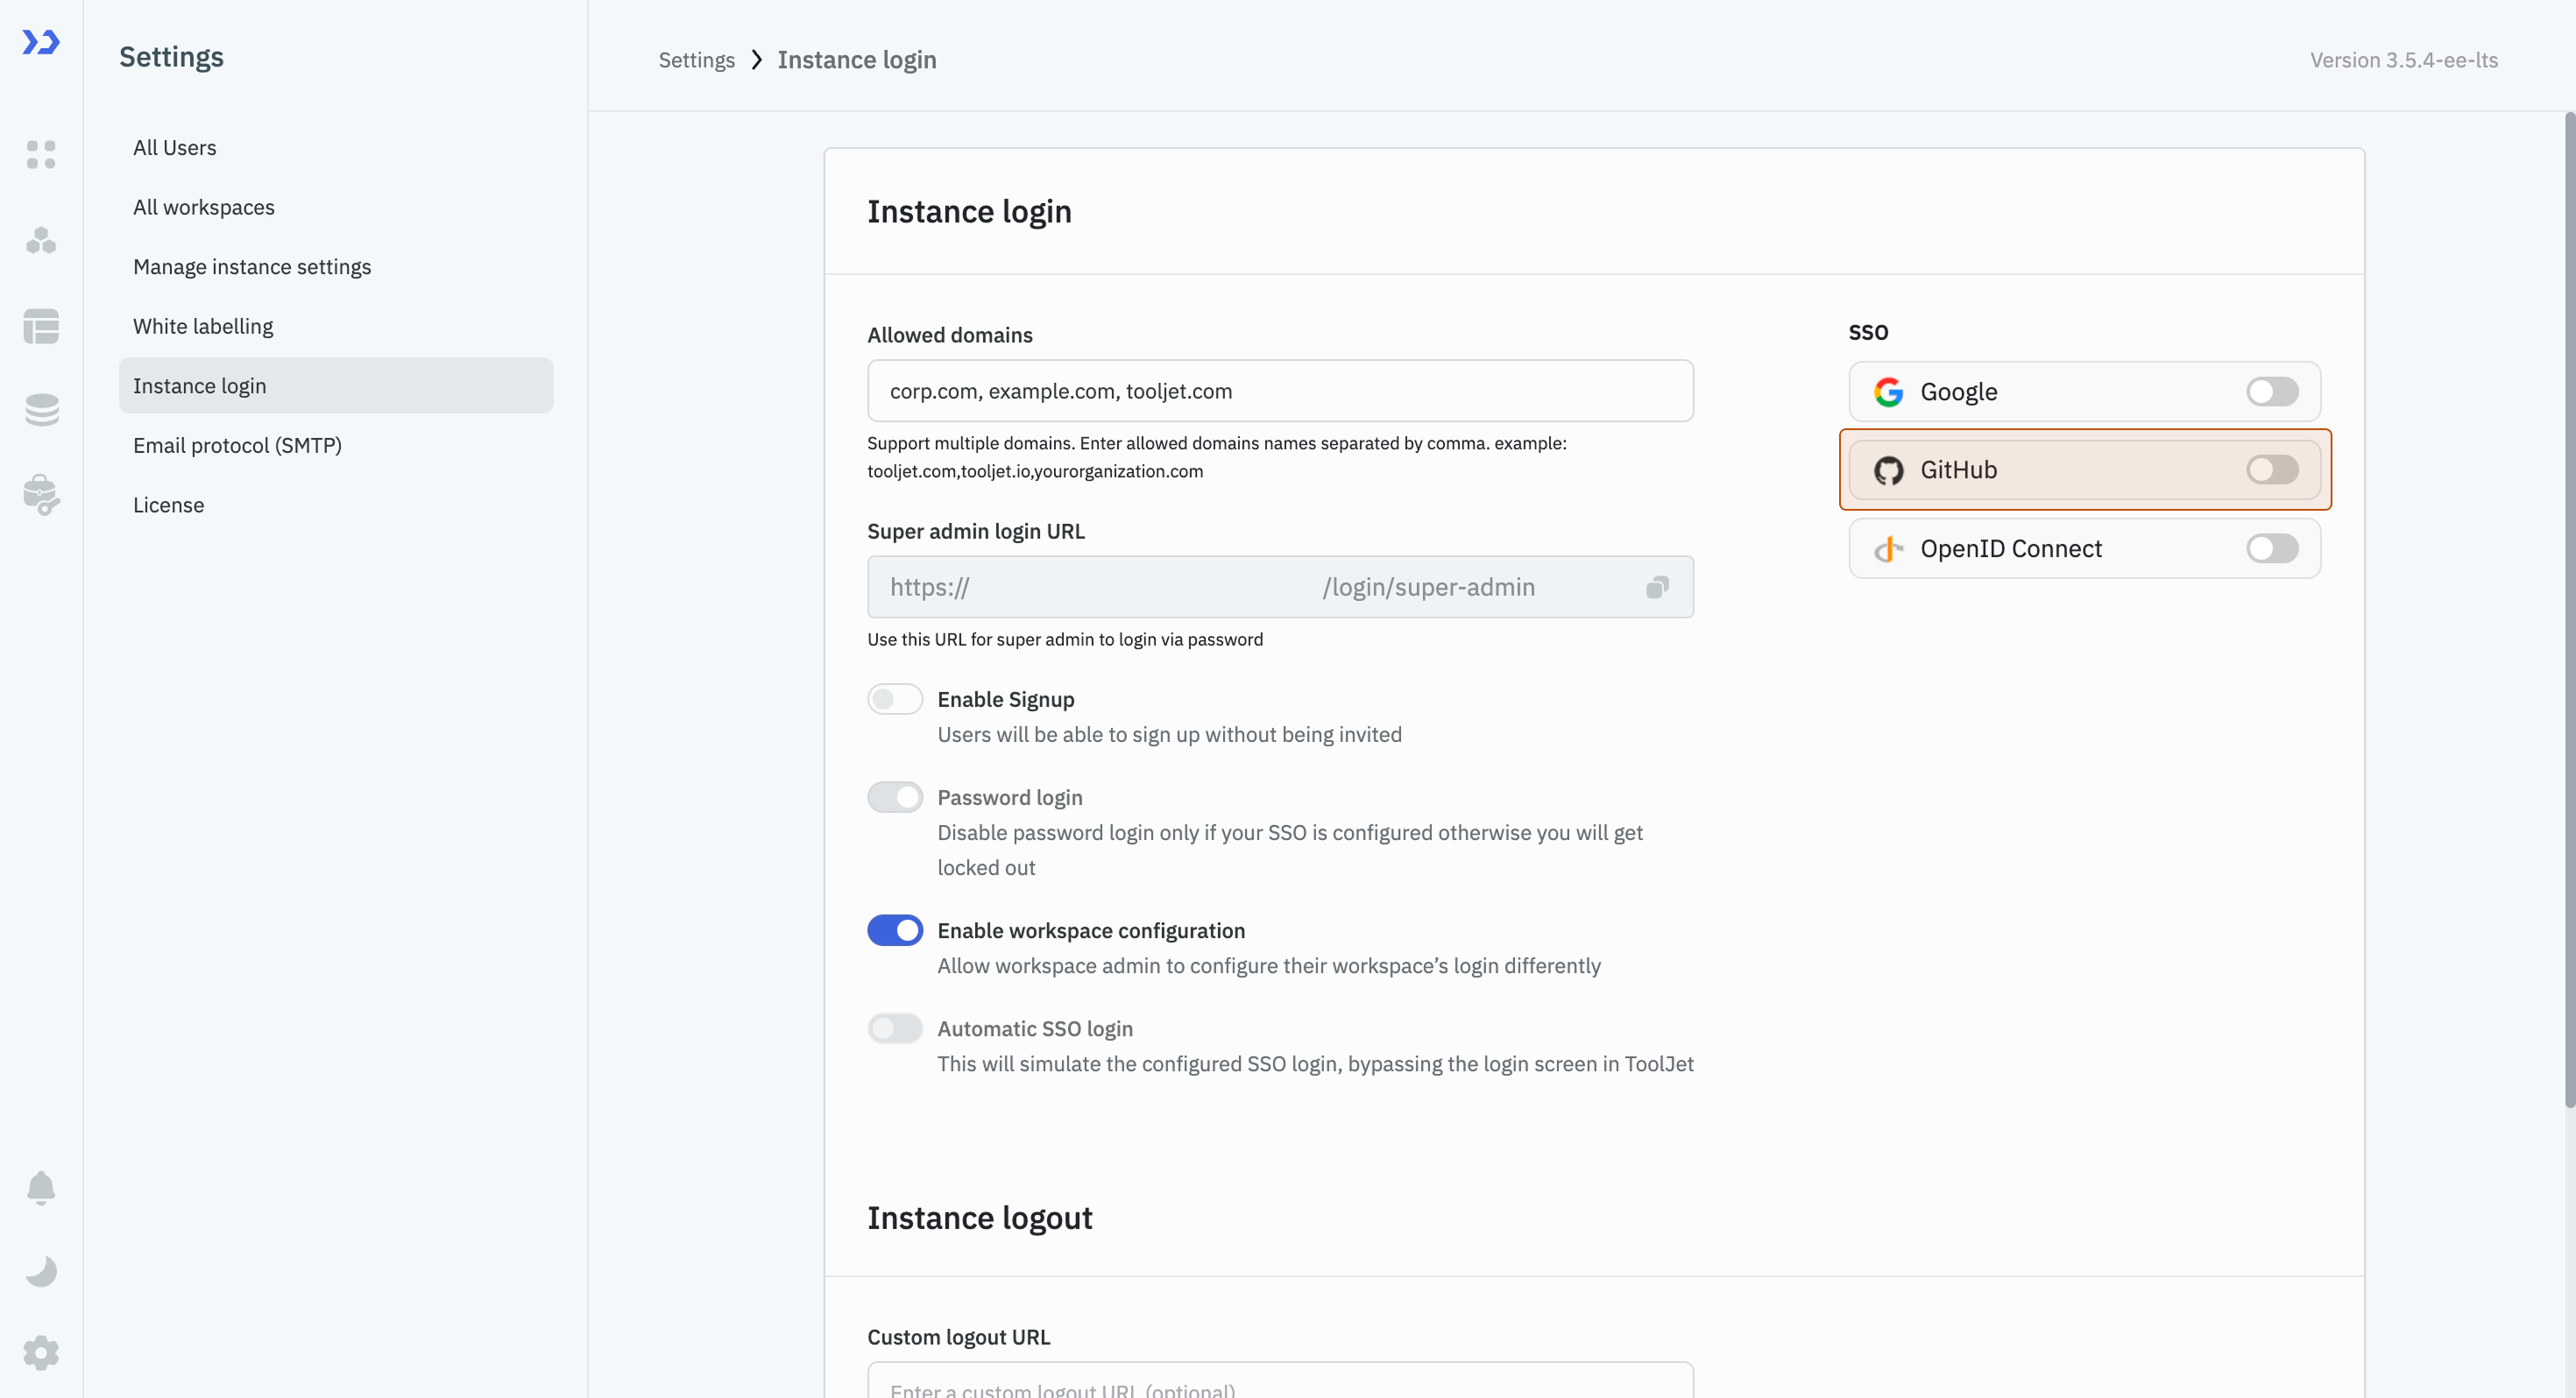The width and height of the screenshot is (2576, 1398).
Task: Select the Workflows hexagons icon in sidebar
Action: tap(40, 241)
